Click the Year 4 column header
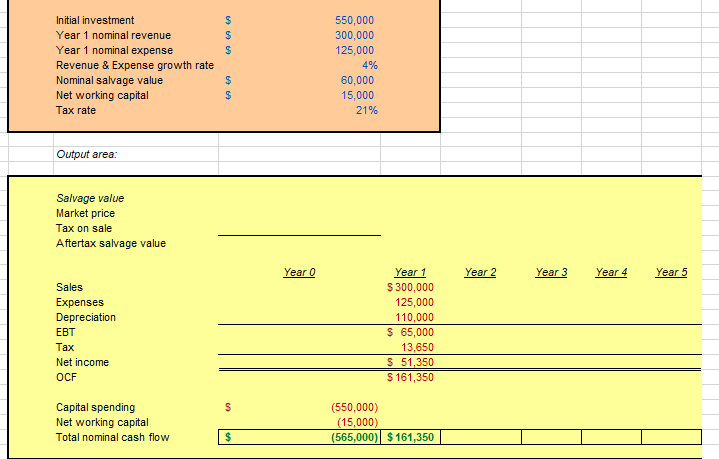 point(611,272)
